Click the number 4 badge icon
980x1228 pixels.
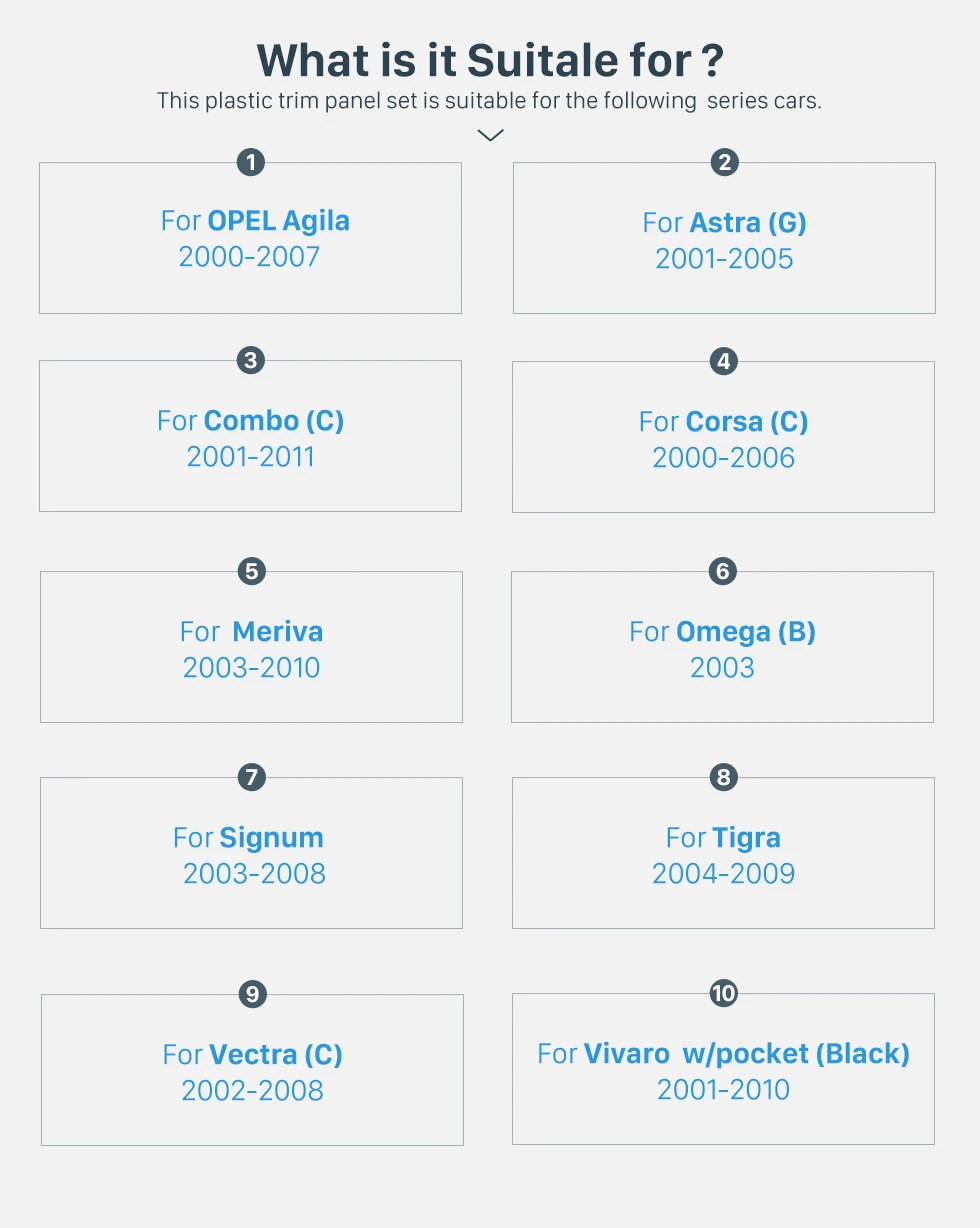723,361
